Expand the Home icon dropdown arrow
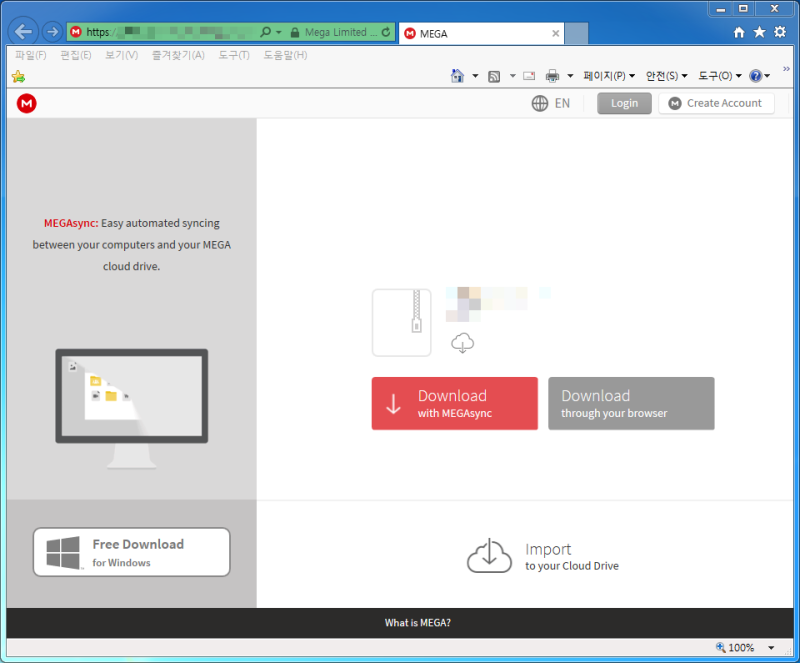 click(475, 76)
